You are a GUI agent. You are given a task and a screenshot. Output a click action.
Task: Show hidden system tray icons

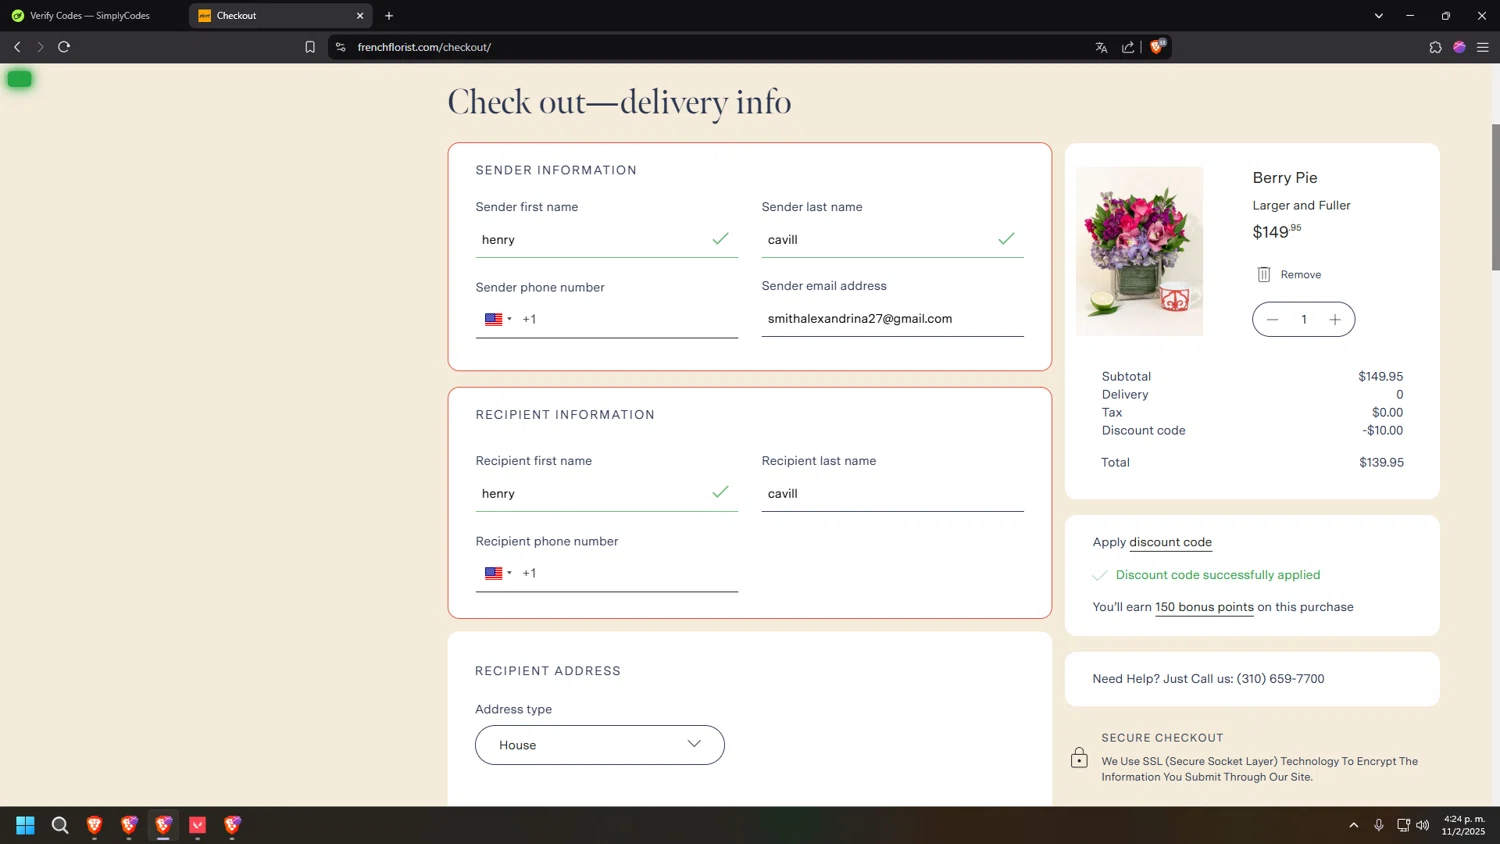coord(1354,825)
